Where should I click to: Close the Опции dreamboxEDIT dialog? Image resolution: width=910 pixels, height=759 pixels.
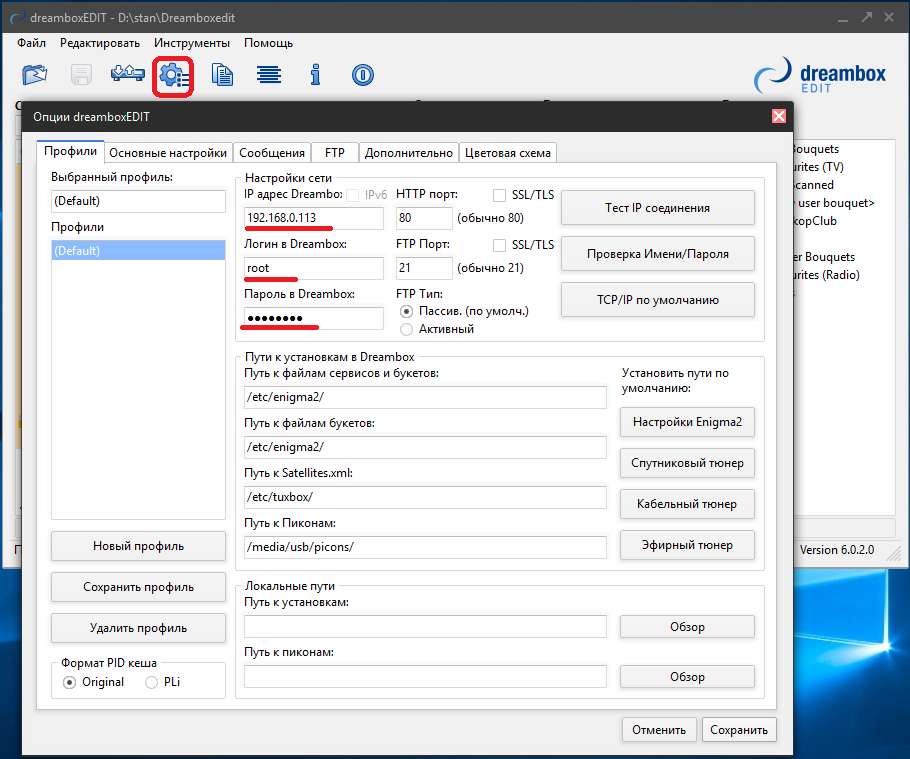coord(779,116)
